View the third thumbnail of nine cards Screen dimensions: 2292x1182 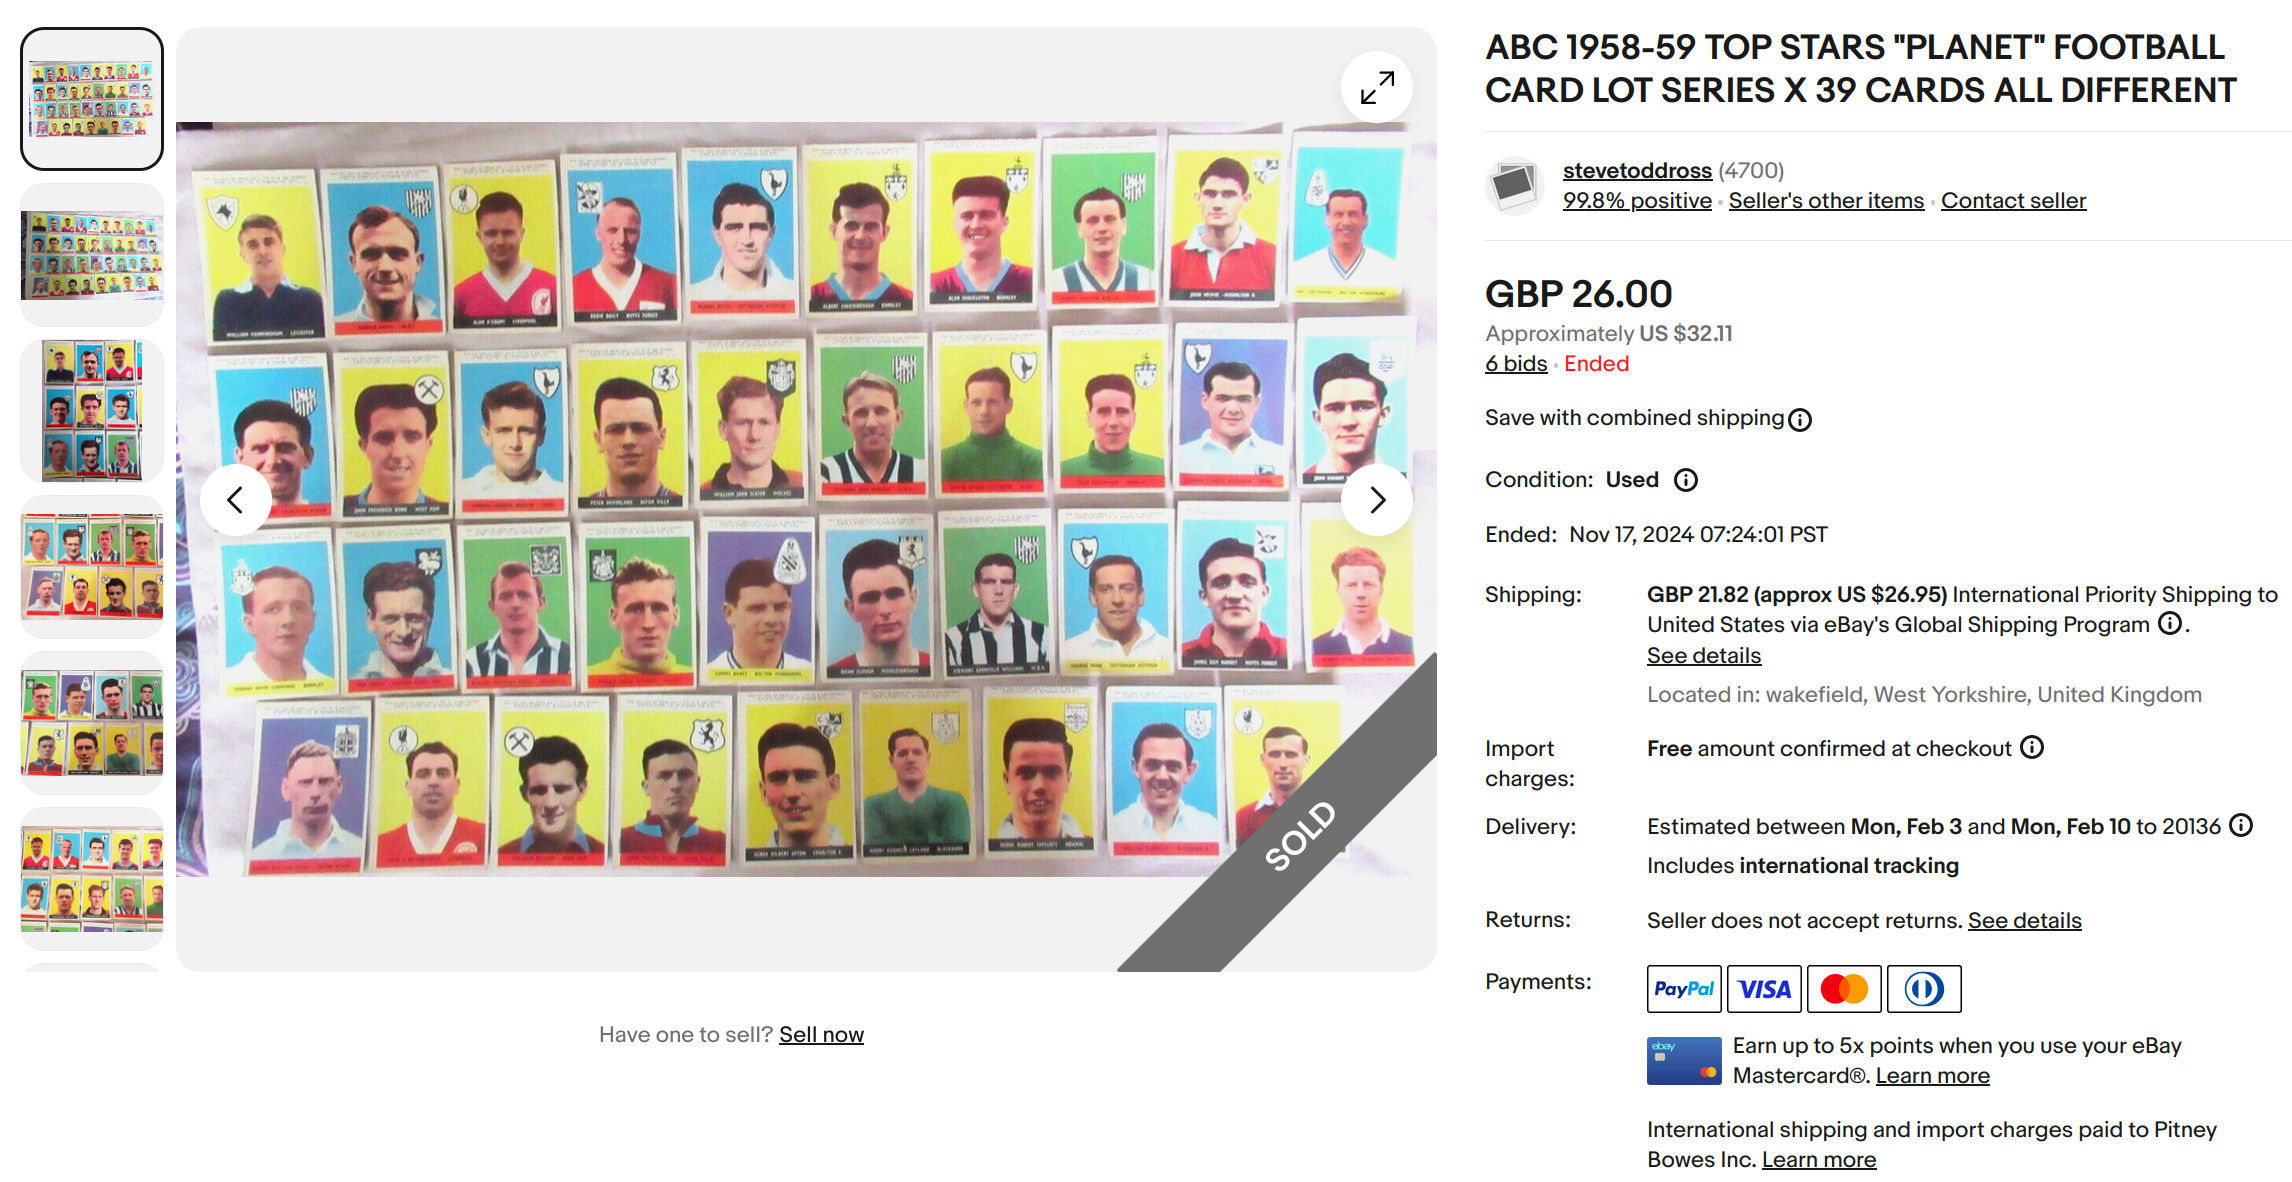(92, 411)
